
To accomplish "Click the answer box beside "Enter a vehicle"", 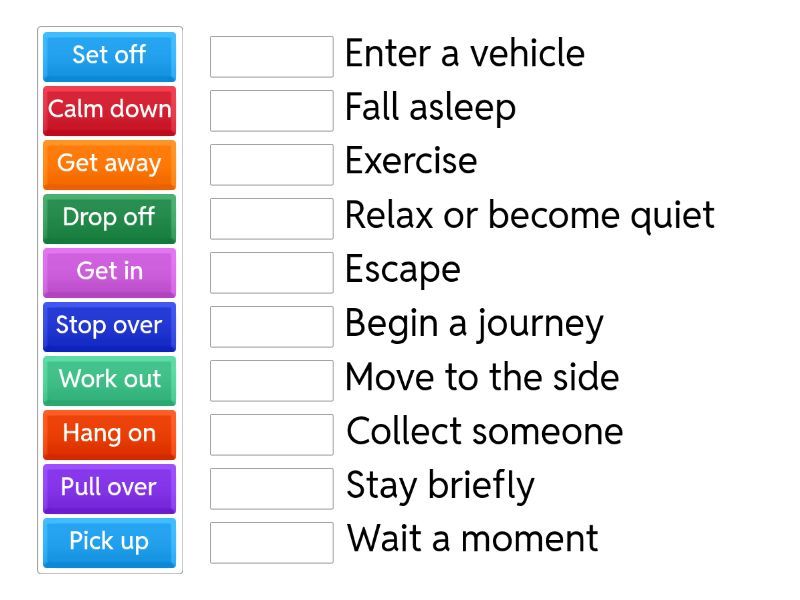I will (271, 57).
